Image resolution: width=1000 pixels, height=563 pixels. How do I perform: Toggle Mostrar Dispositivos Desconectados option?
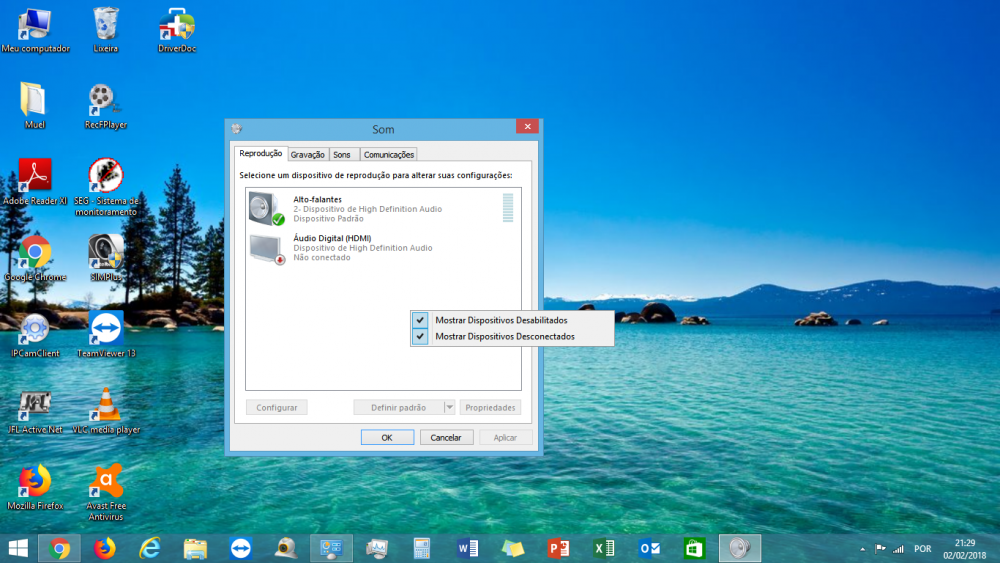click(x=505, y=337)
